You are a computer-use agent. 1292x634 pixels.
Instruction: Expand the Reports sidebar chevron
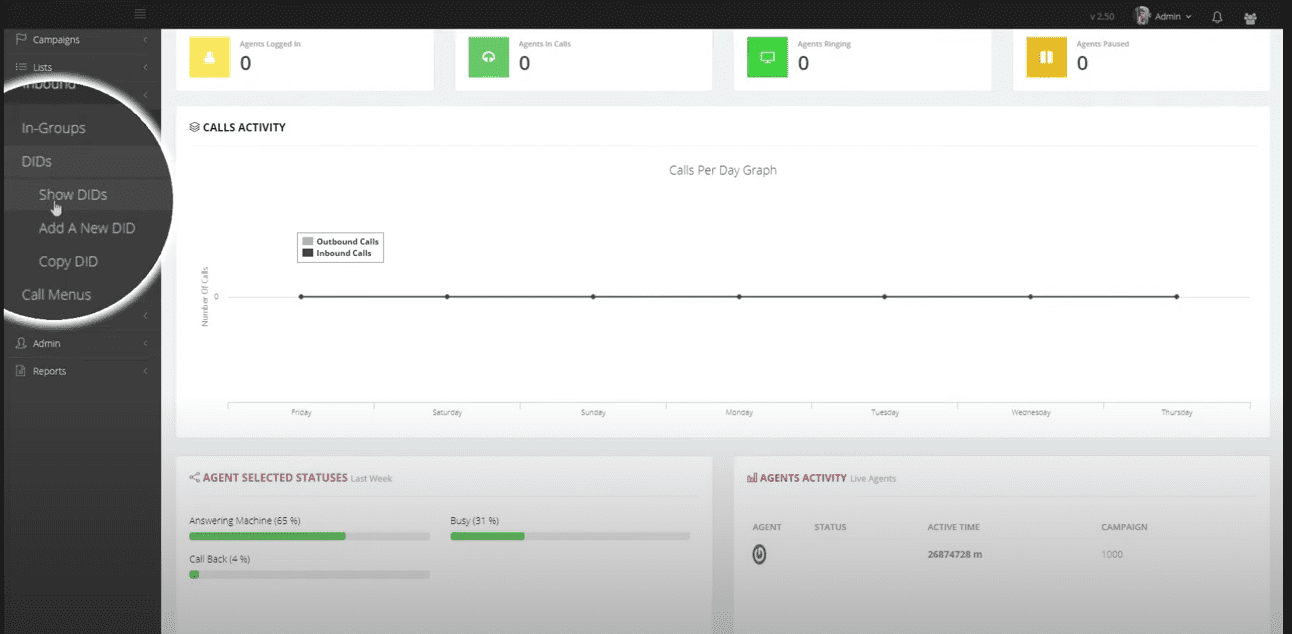[x=146, y=371]
